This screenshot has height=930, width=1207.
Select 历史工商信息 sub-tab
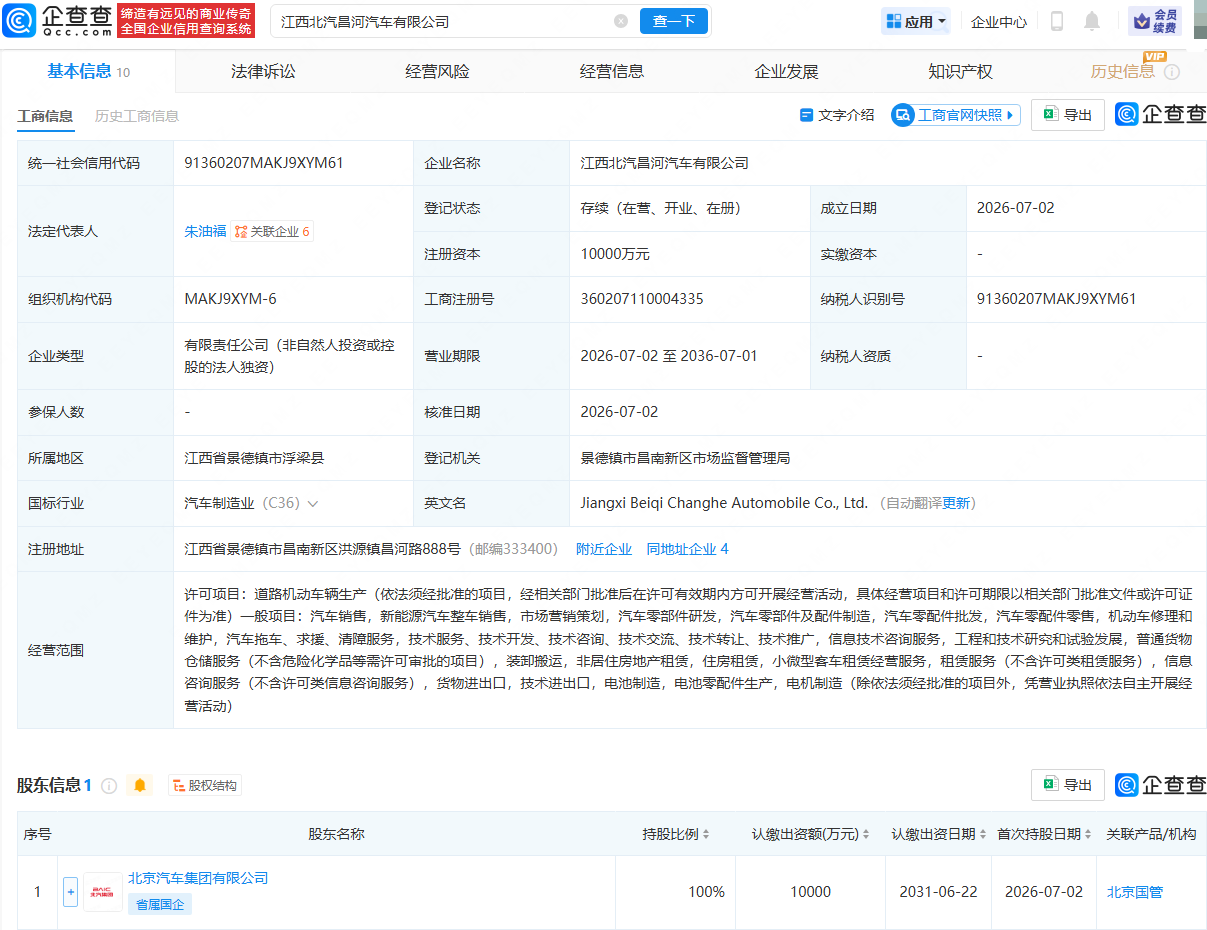137,116
